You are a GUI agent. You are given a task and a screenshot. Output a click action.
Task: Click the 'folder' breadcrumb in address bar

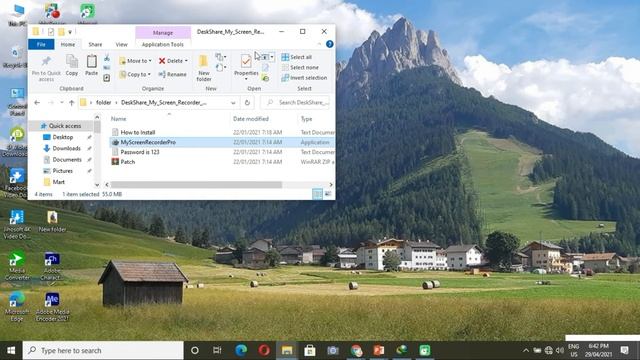coord(103,103)
